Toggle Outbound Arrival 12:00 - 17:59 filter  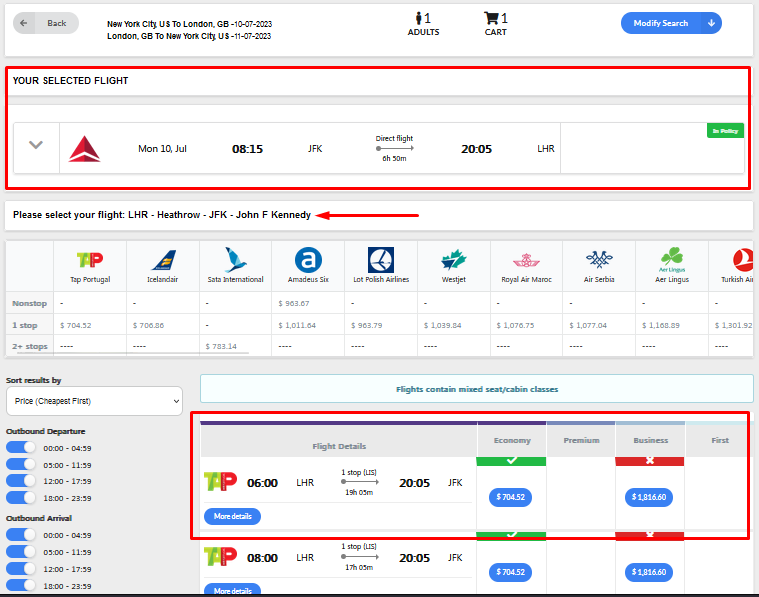(21, 568)
